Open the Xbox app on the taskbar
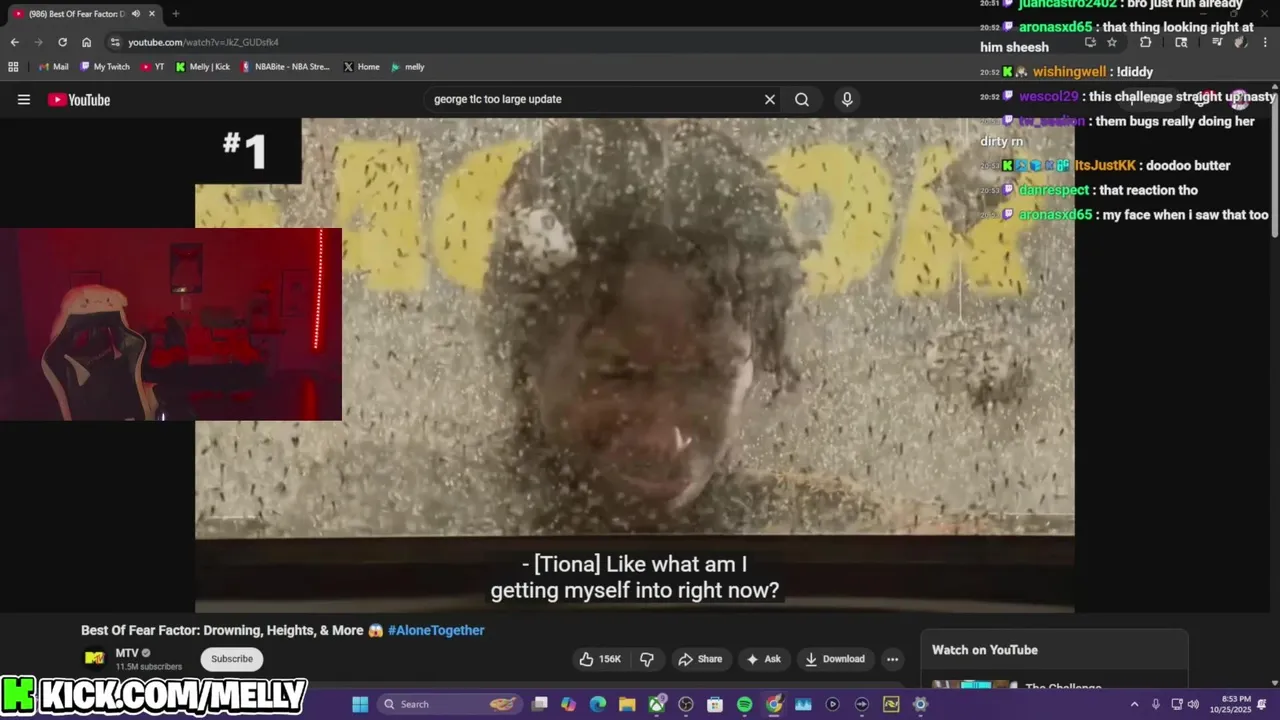 pyautogui.click(x=657, y=704)
